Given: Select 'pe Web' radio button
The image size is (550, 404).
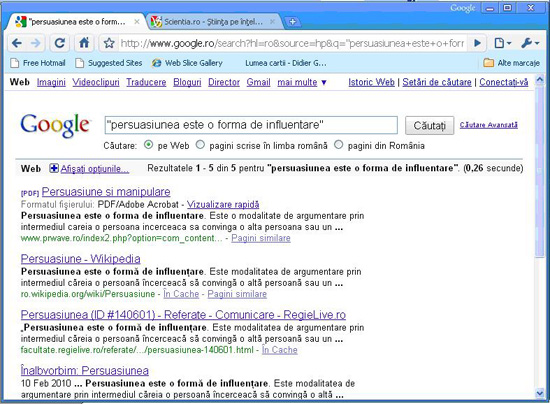Looking at the screenshot, I should [149, 145].
